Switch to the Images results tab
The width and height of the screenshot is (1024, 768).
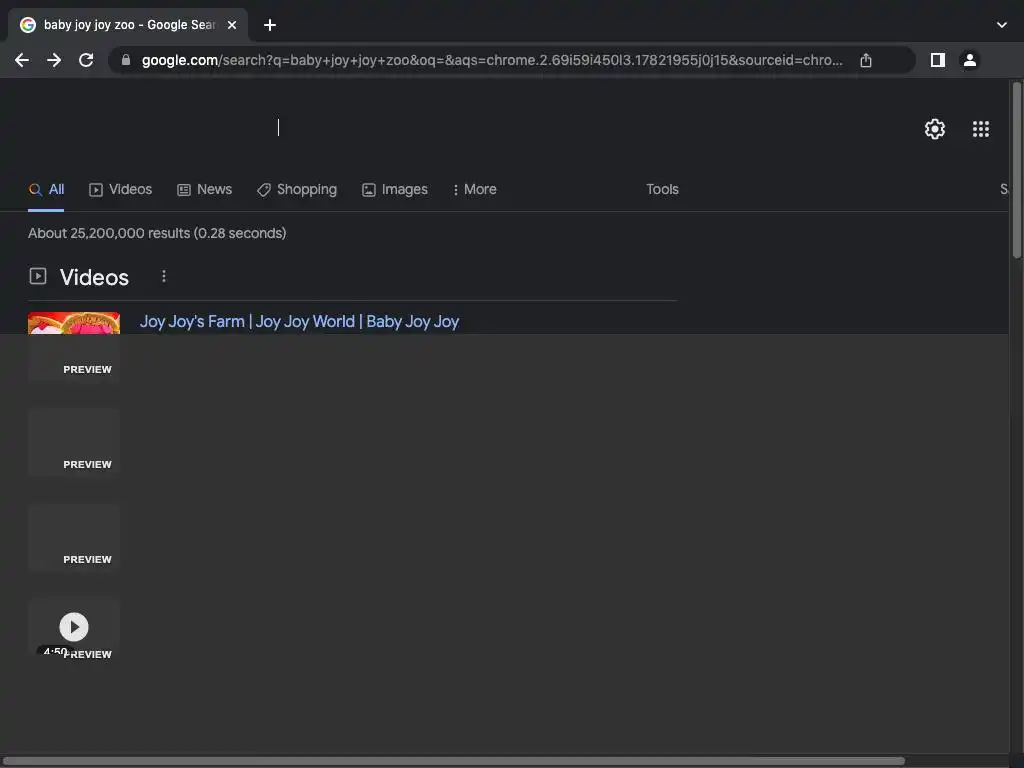pos(395,189)
